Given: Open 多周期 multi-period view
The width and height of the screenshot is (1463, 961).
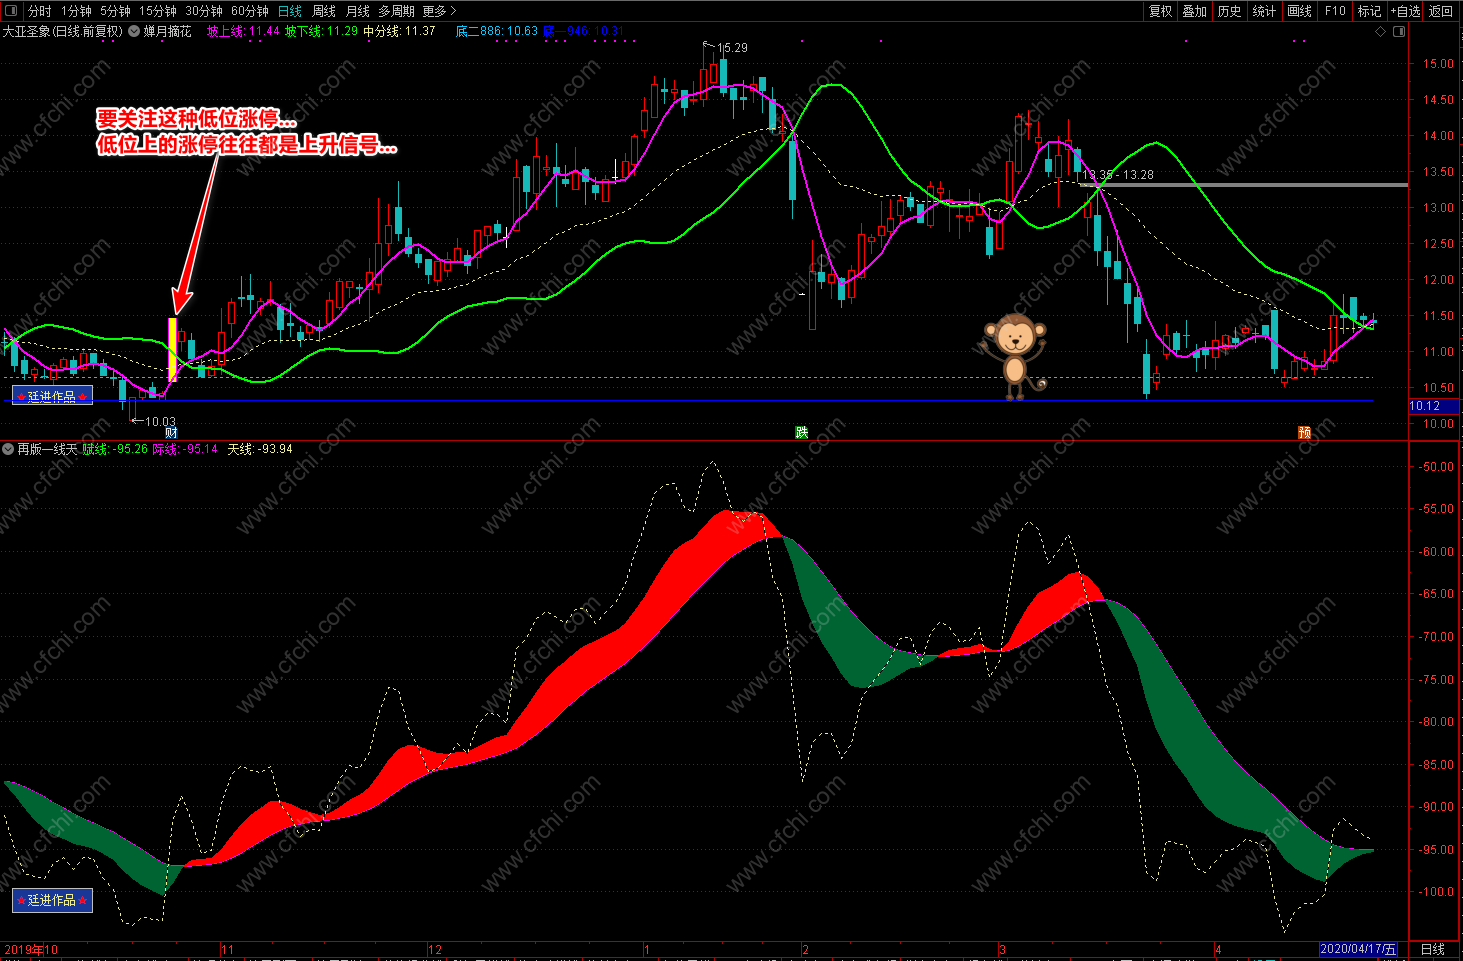Looking at the screenshot, I should [x=396, y=11].
